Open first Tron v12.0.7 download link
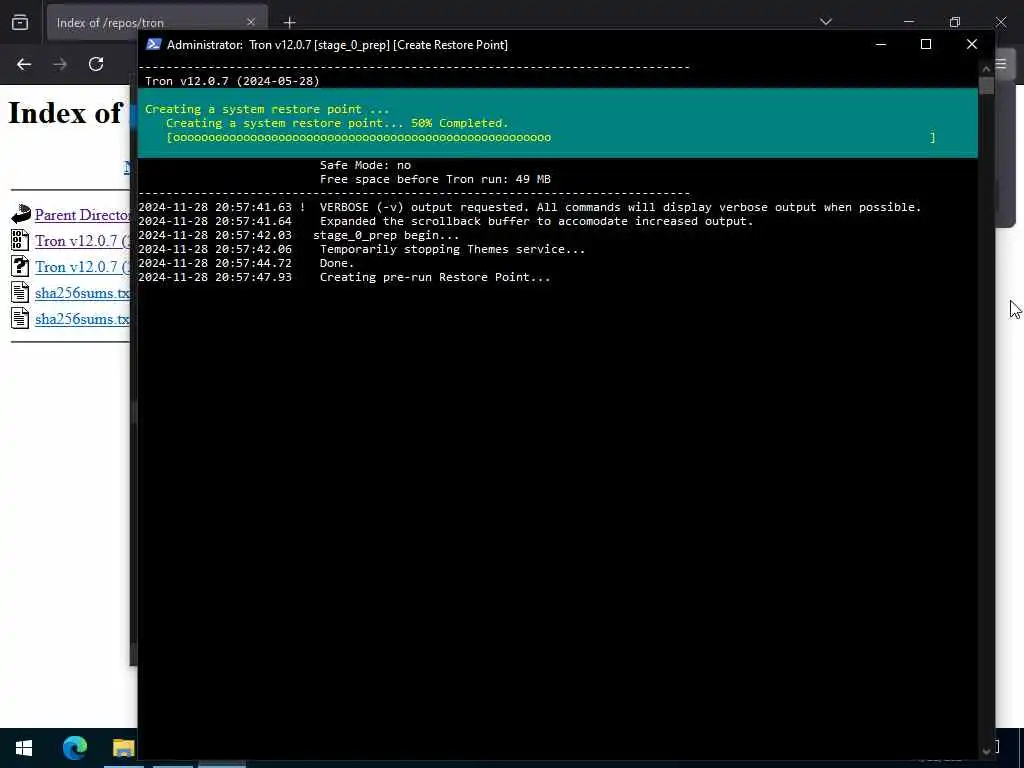1024x768 pixels. [82, 241]
